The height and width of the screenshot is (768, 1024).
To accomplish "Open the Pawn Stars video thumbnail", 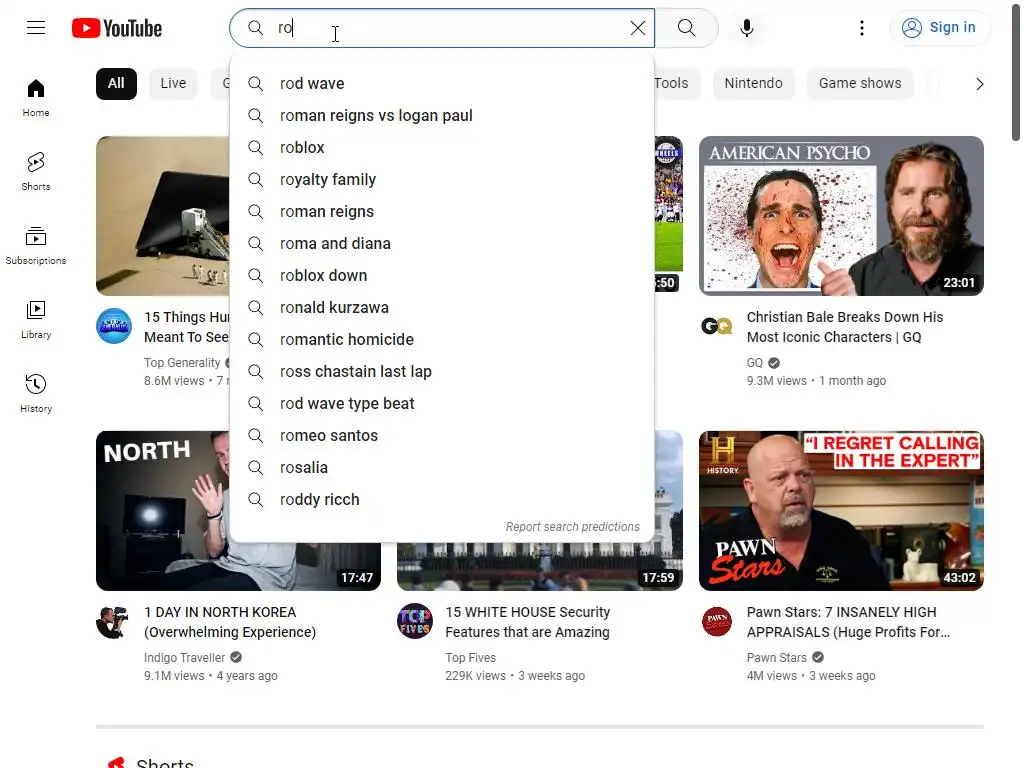I will point(841,511).
